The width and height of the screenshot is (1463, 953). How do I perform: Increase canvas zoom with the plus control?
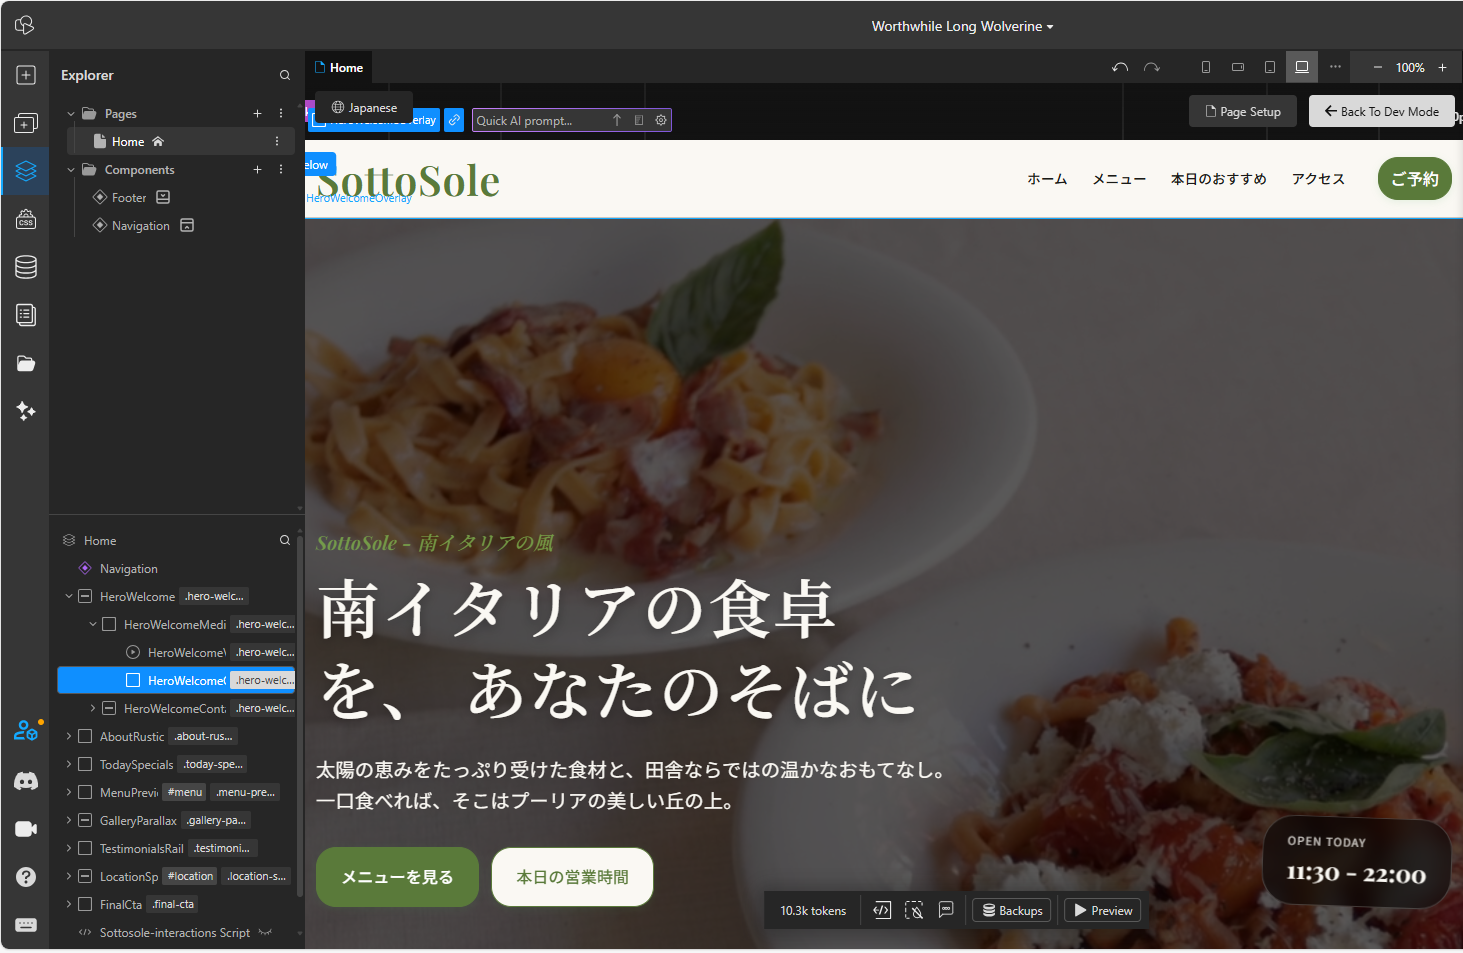pos(1442,67)
